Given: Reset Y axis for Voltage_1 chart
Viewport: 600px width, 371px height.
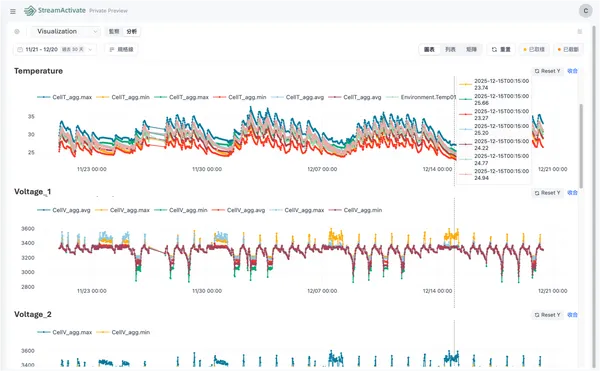Looking at the screenshot, I should click(548, 193).
